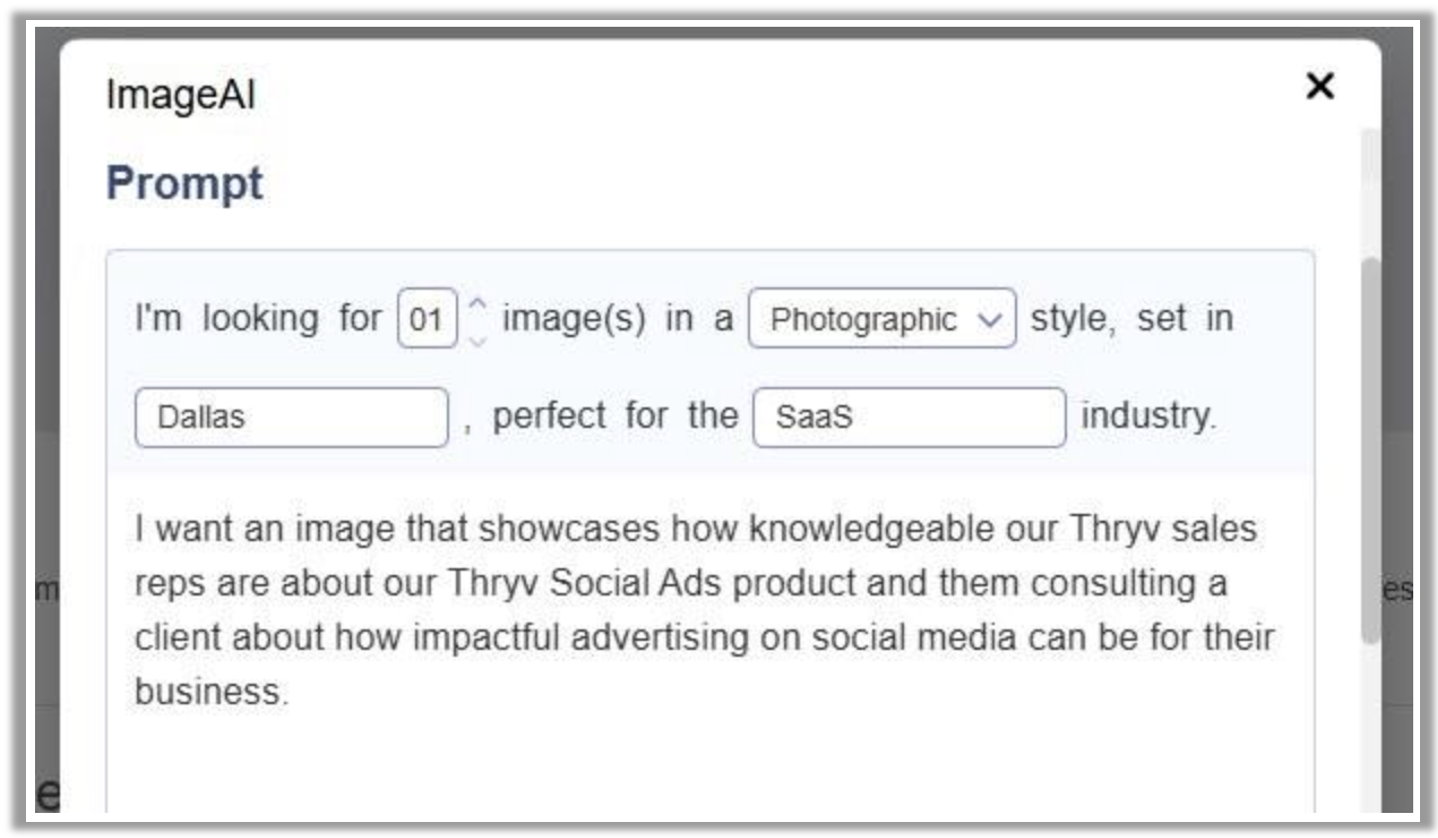1438x838 pixels.
Task: Click the 'image(s) in a' label text
Action: (617, 319)
